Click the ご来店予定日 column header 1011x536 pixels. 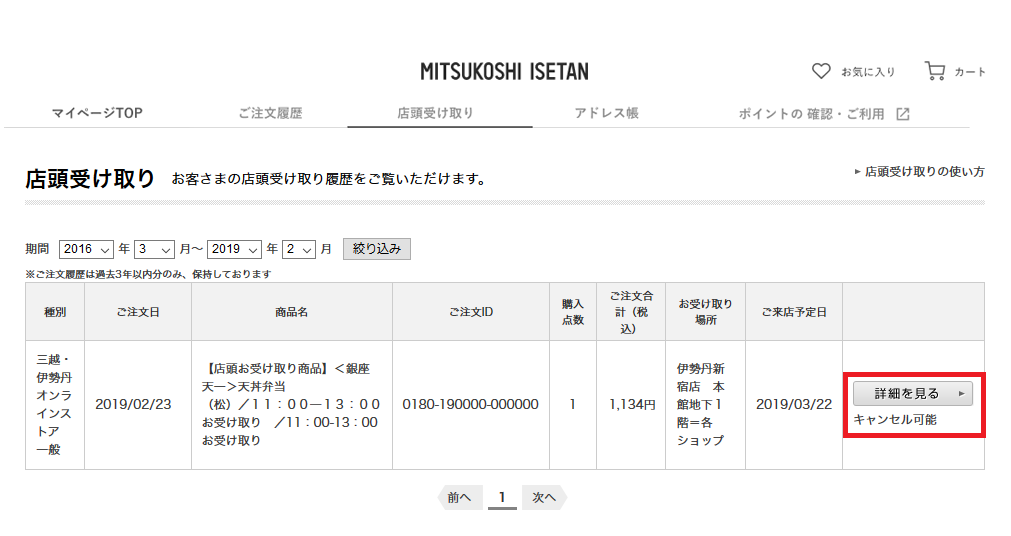(794, 312)
